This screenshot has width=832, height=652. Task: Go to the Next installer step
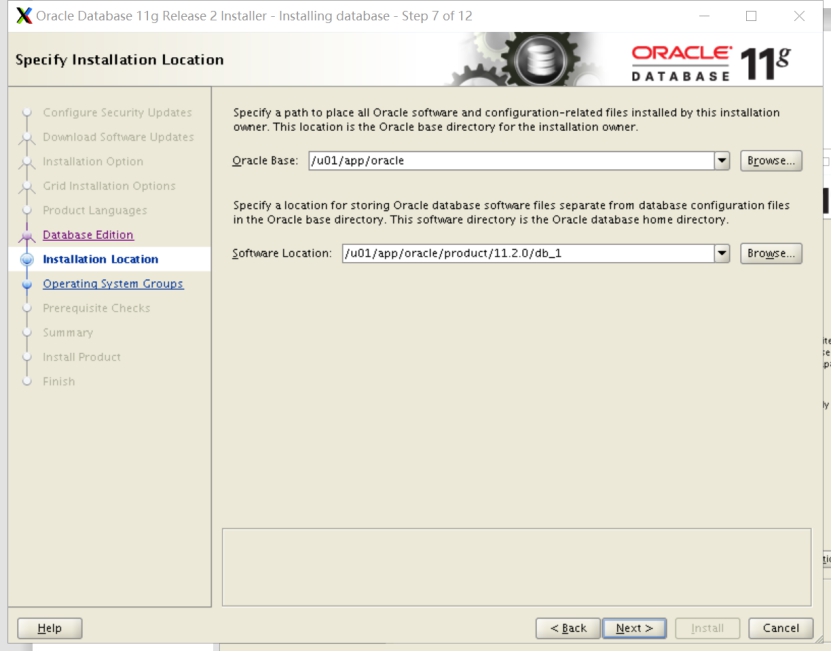634,628
